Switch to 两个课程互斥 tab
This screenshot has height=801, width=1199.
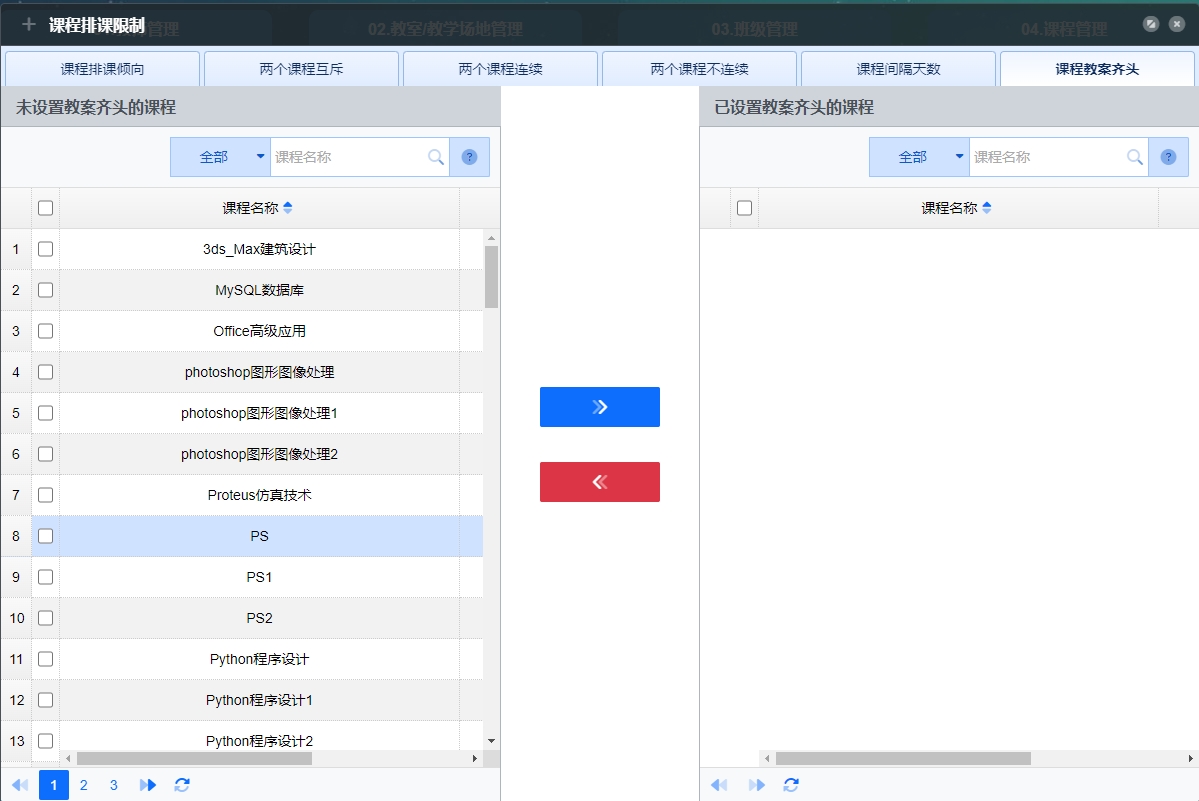(301, 69)
